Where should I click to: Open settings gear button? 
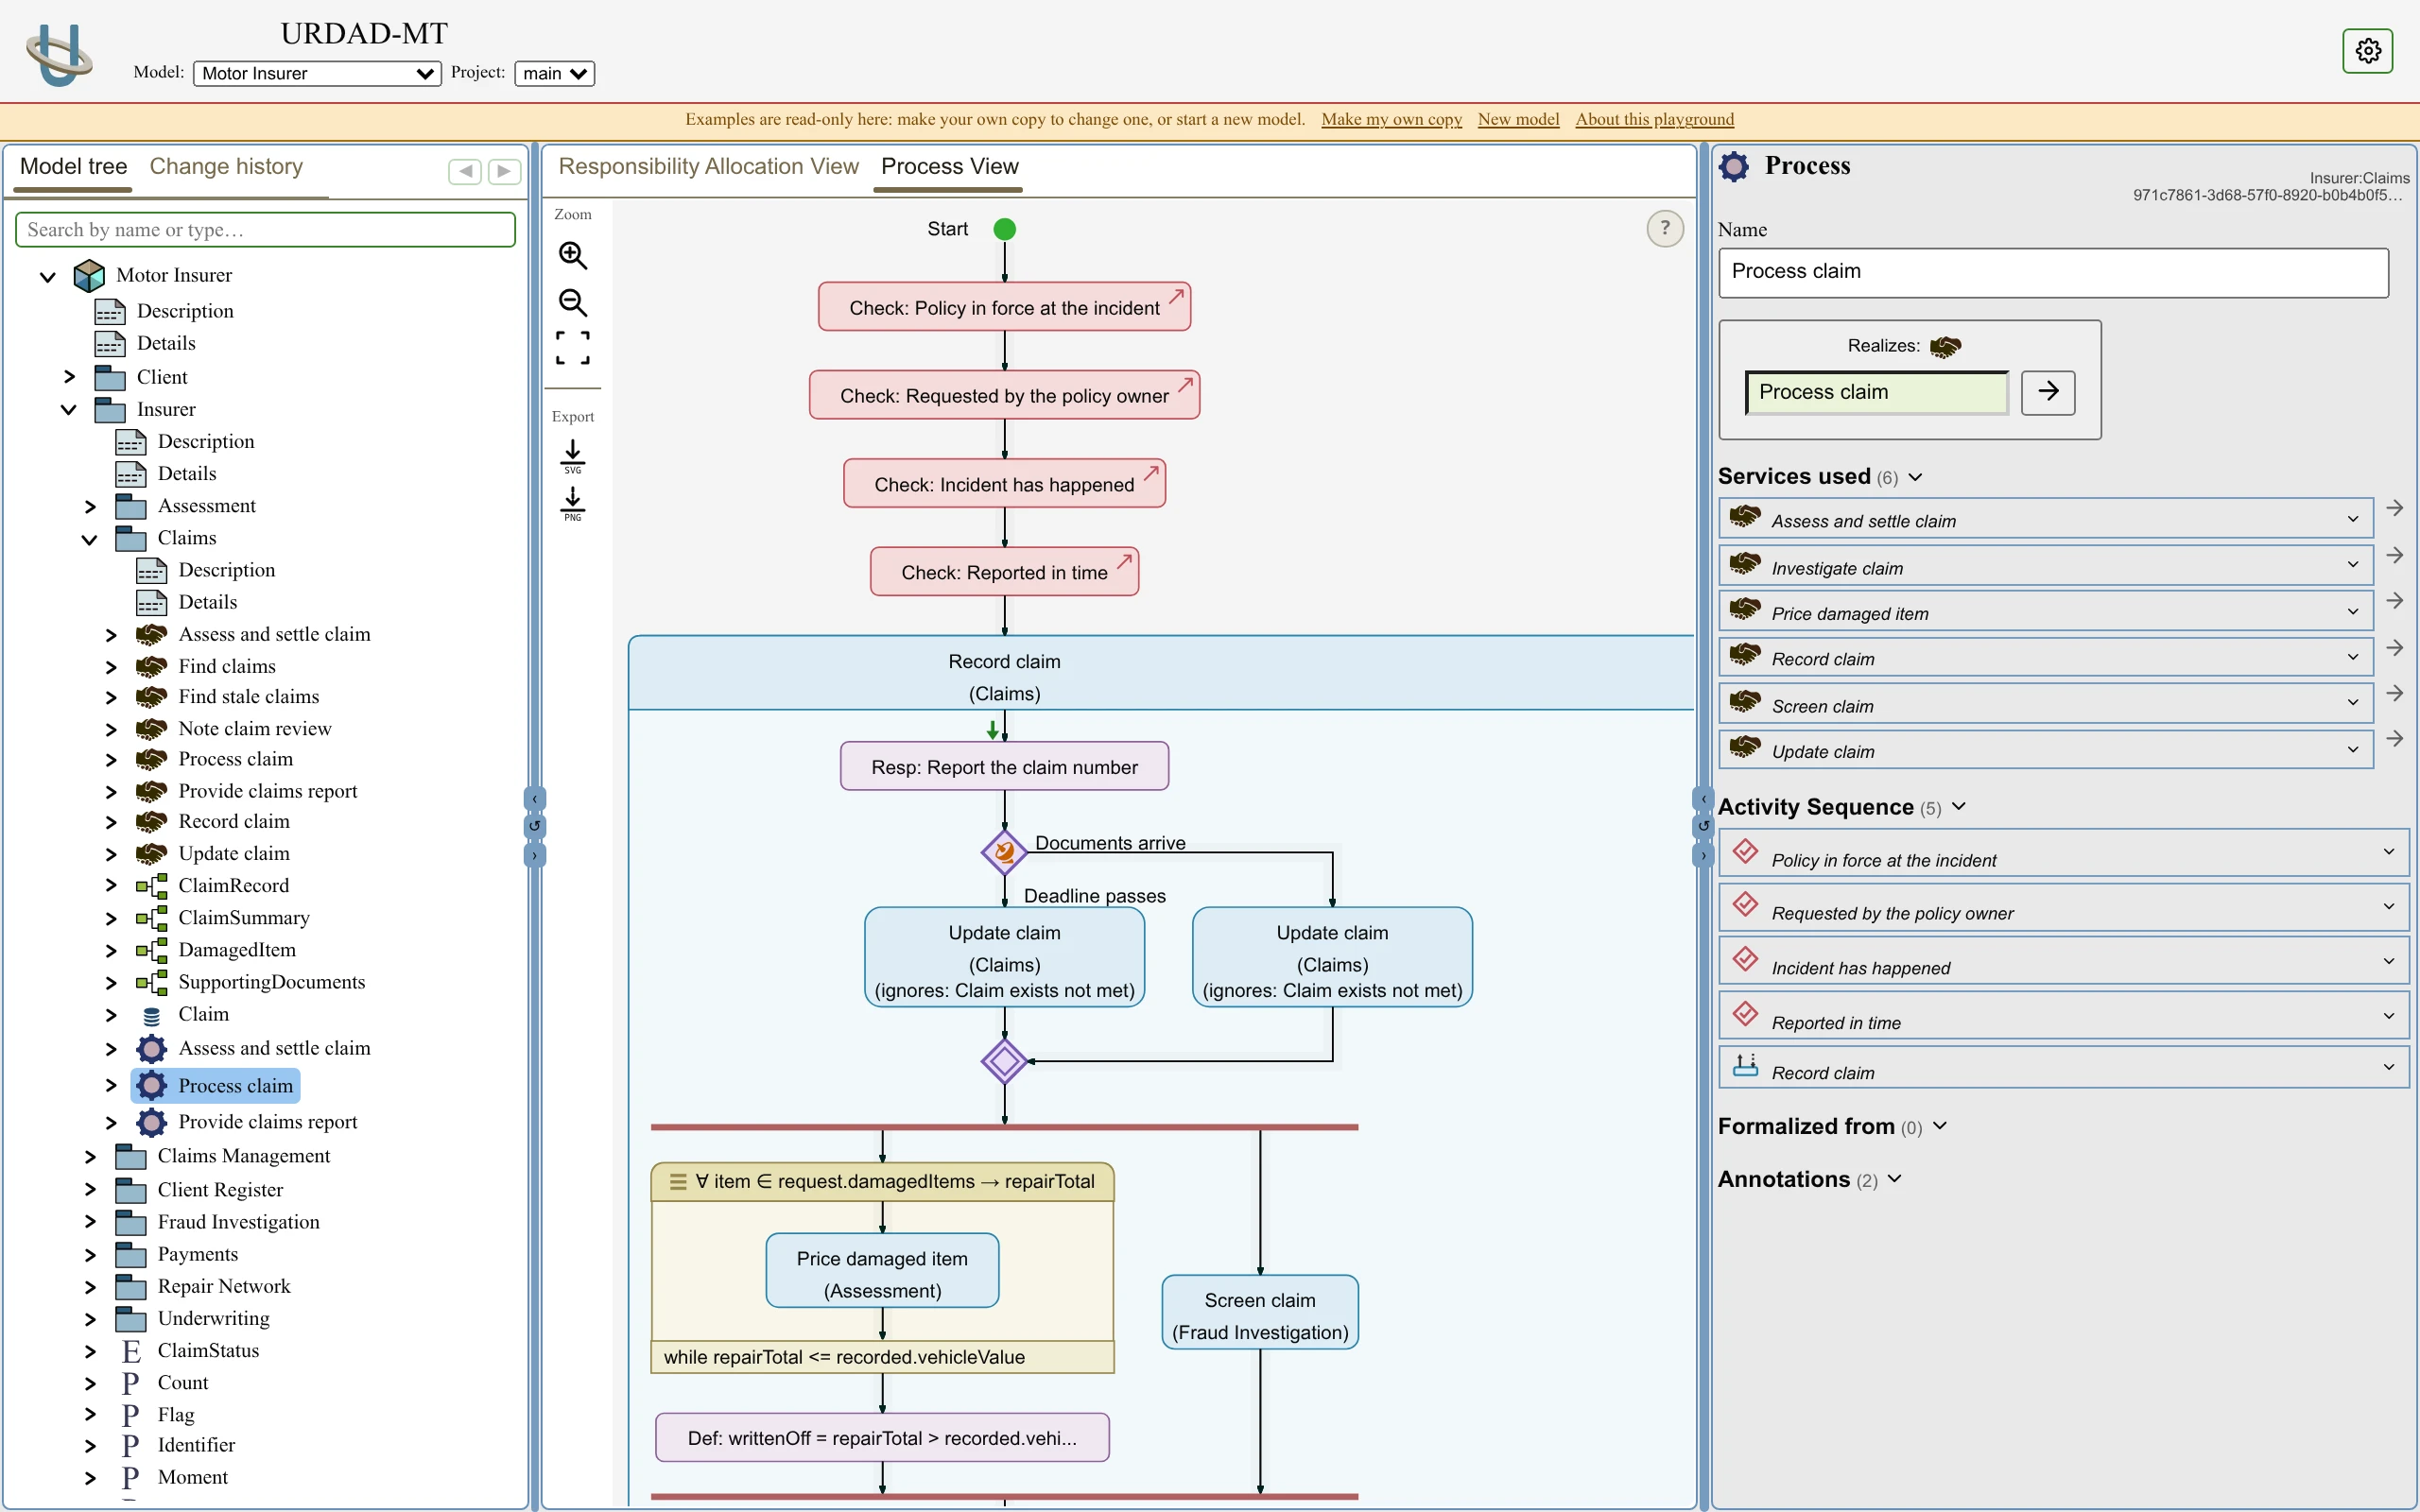coord(2366,50)
